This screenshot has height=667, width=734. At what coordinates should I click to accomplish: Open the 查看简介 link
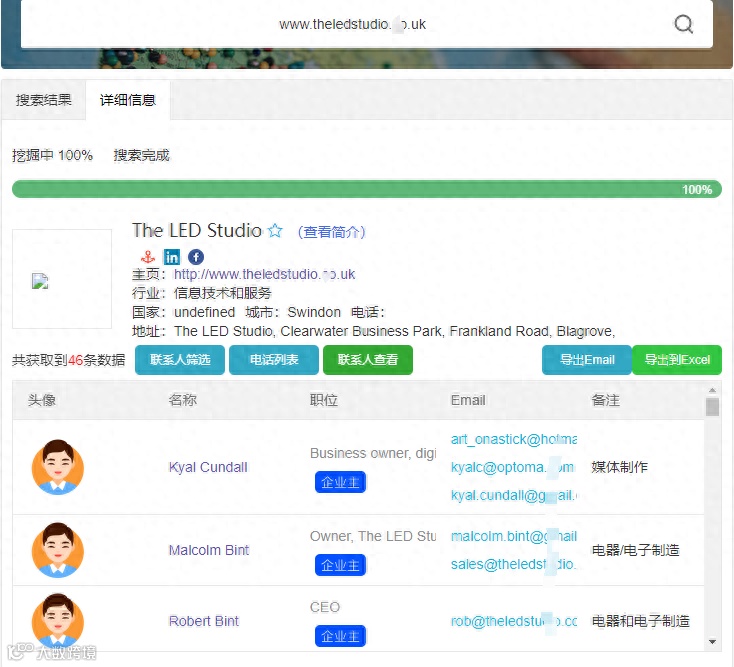click(x=331, y=232)
